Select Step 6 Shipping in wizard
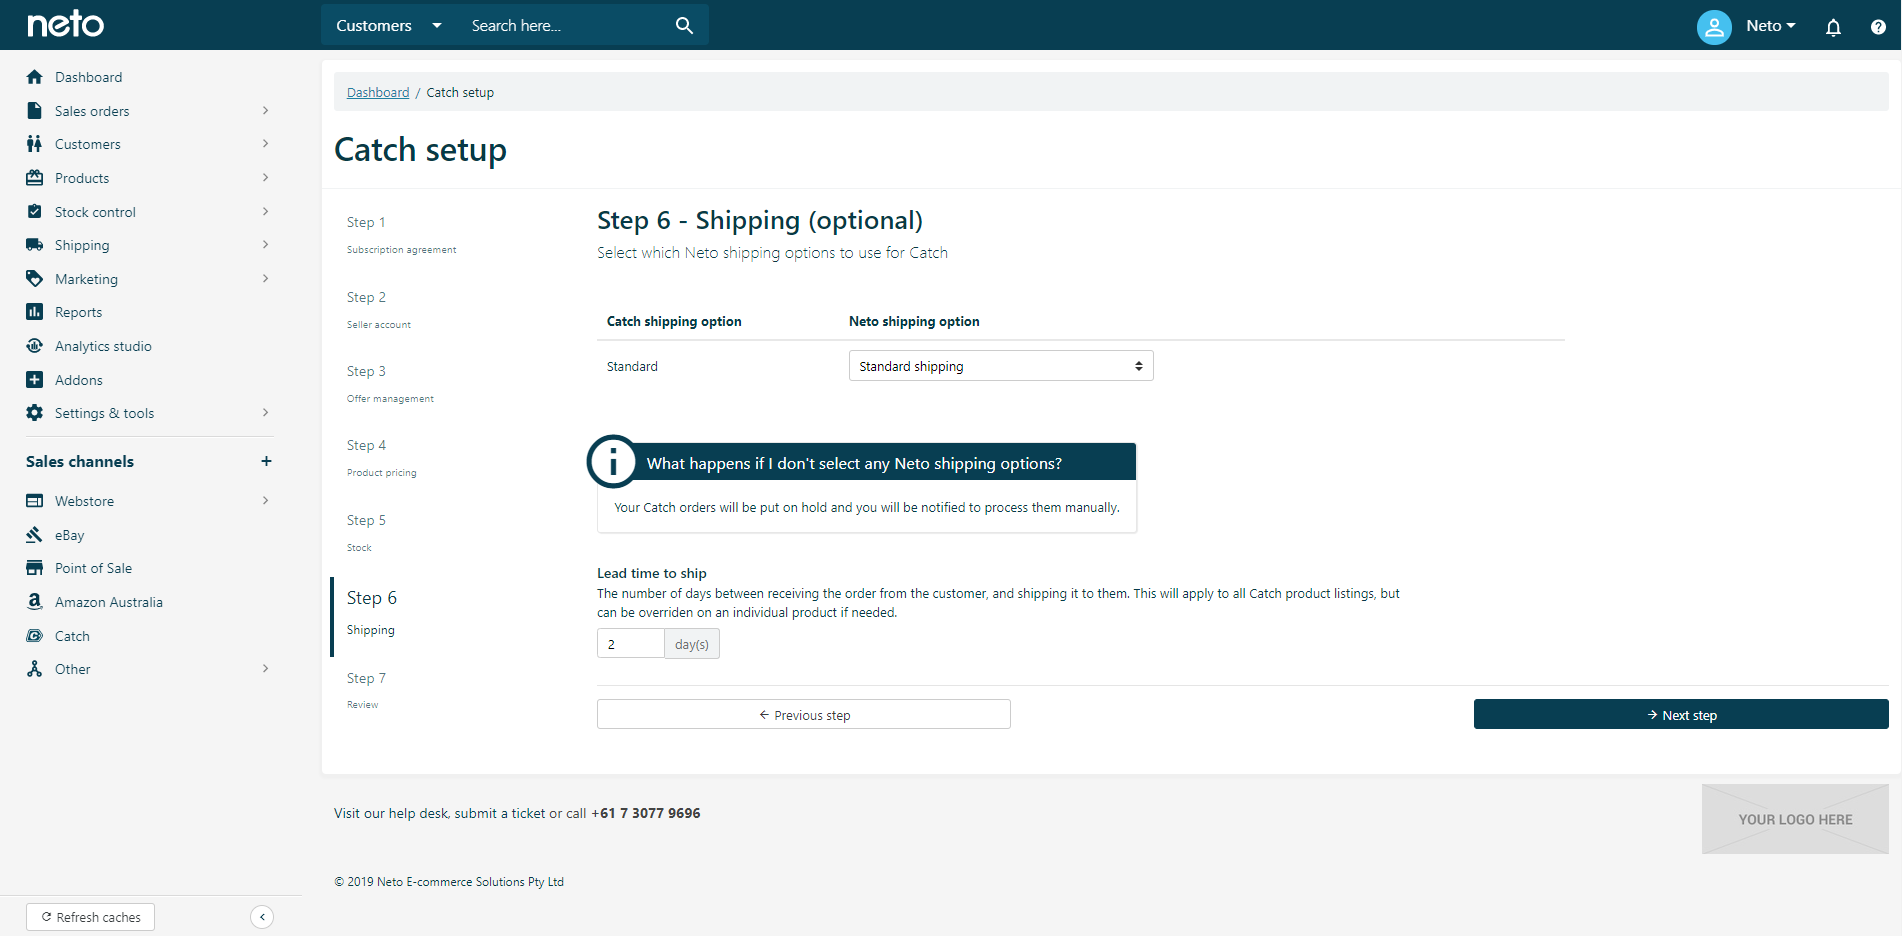Image resolution: width=1902 pixels, height=936 pixels. pos(372,612)
